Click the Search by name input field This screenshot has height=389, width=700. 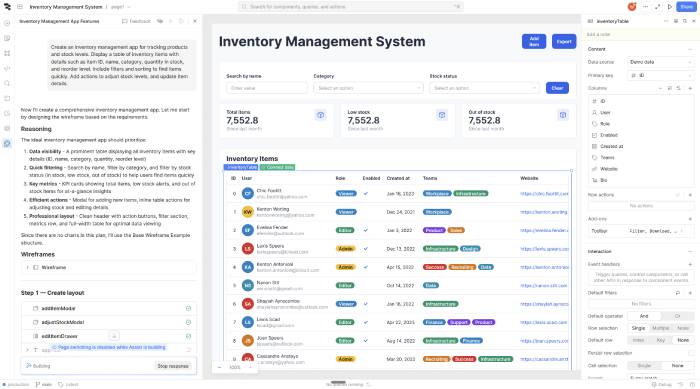point(267,88)
